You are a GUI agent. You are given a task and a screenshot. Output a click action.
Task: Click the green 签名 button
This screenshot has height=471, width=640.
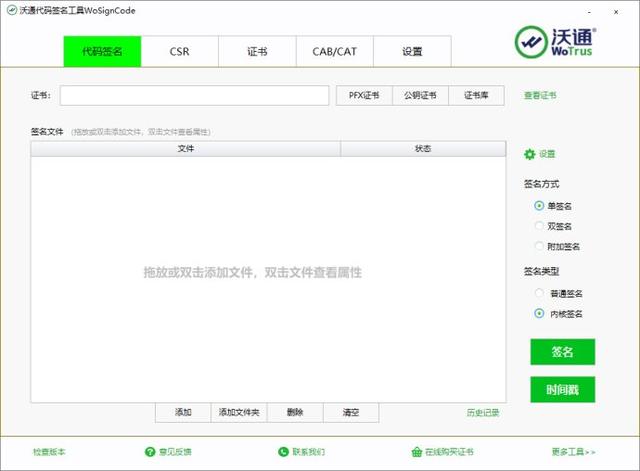[x=562, y=352]
